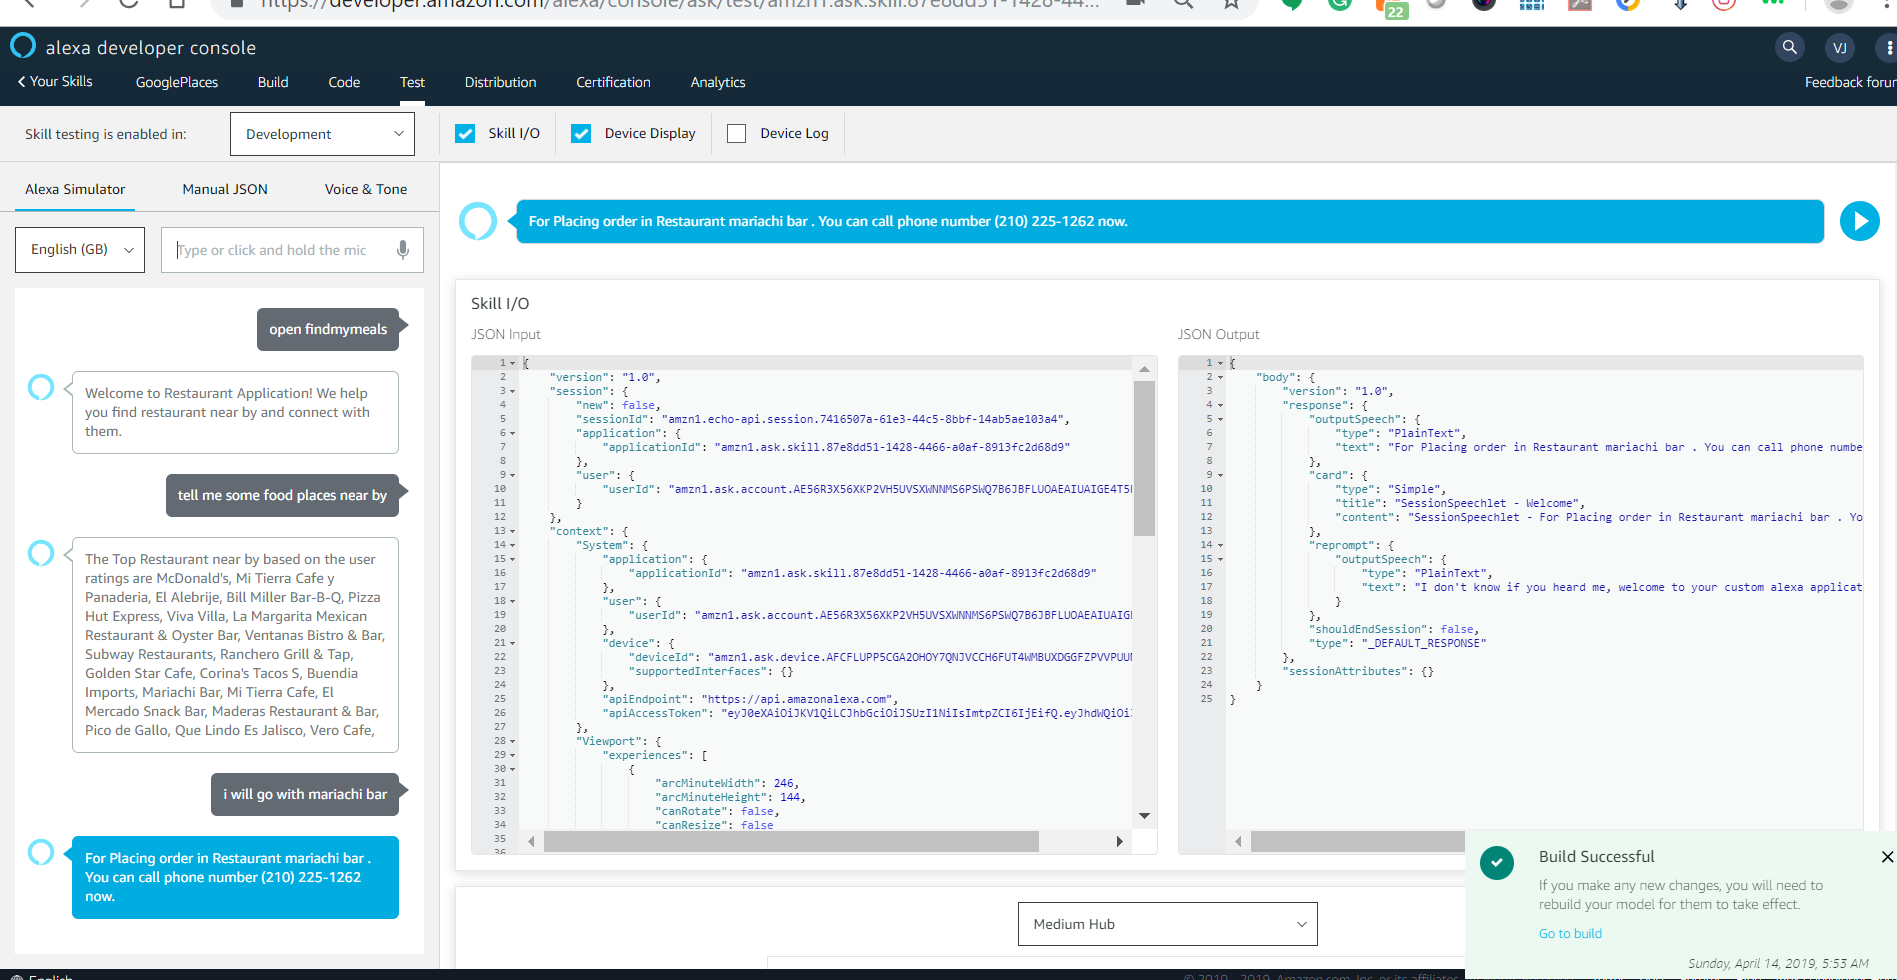
Task: Click JSON Input vertical scrollbar thumb
Action: pos(1144,458)
